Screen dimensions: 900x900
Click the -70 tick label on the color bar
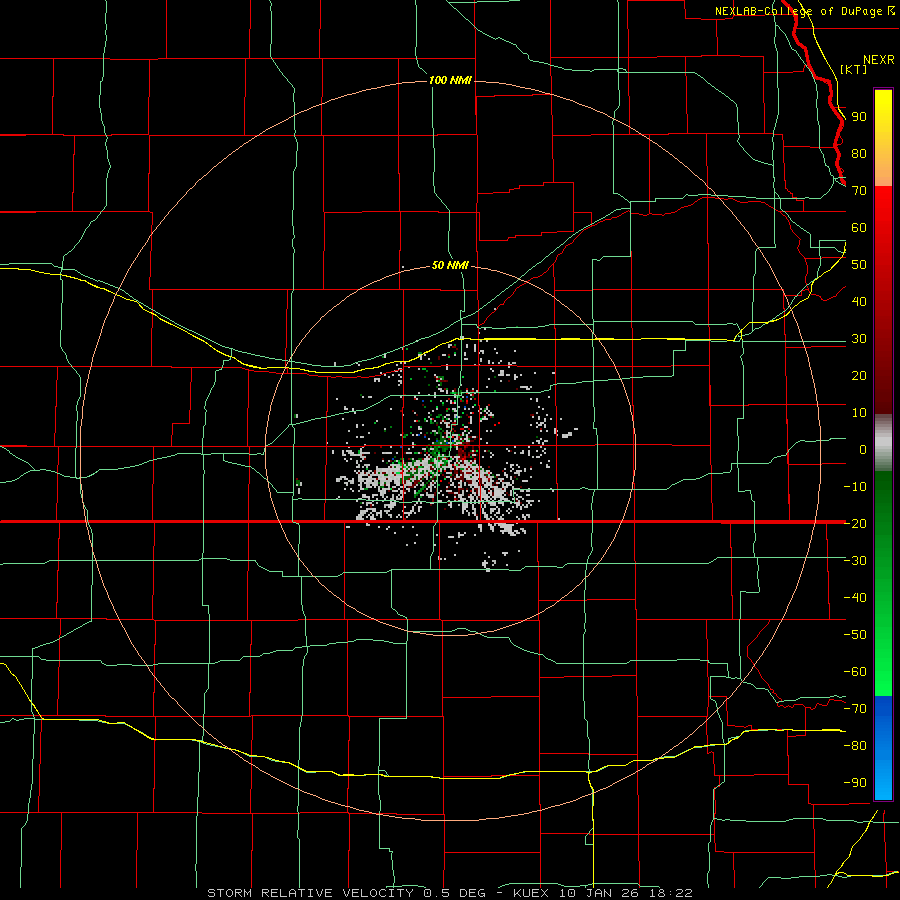click(855, 709)
